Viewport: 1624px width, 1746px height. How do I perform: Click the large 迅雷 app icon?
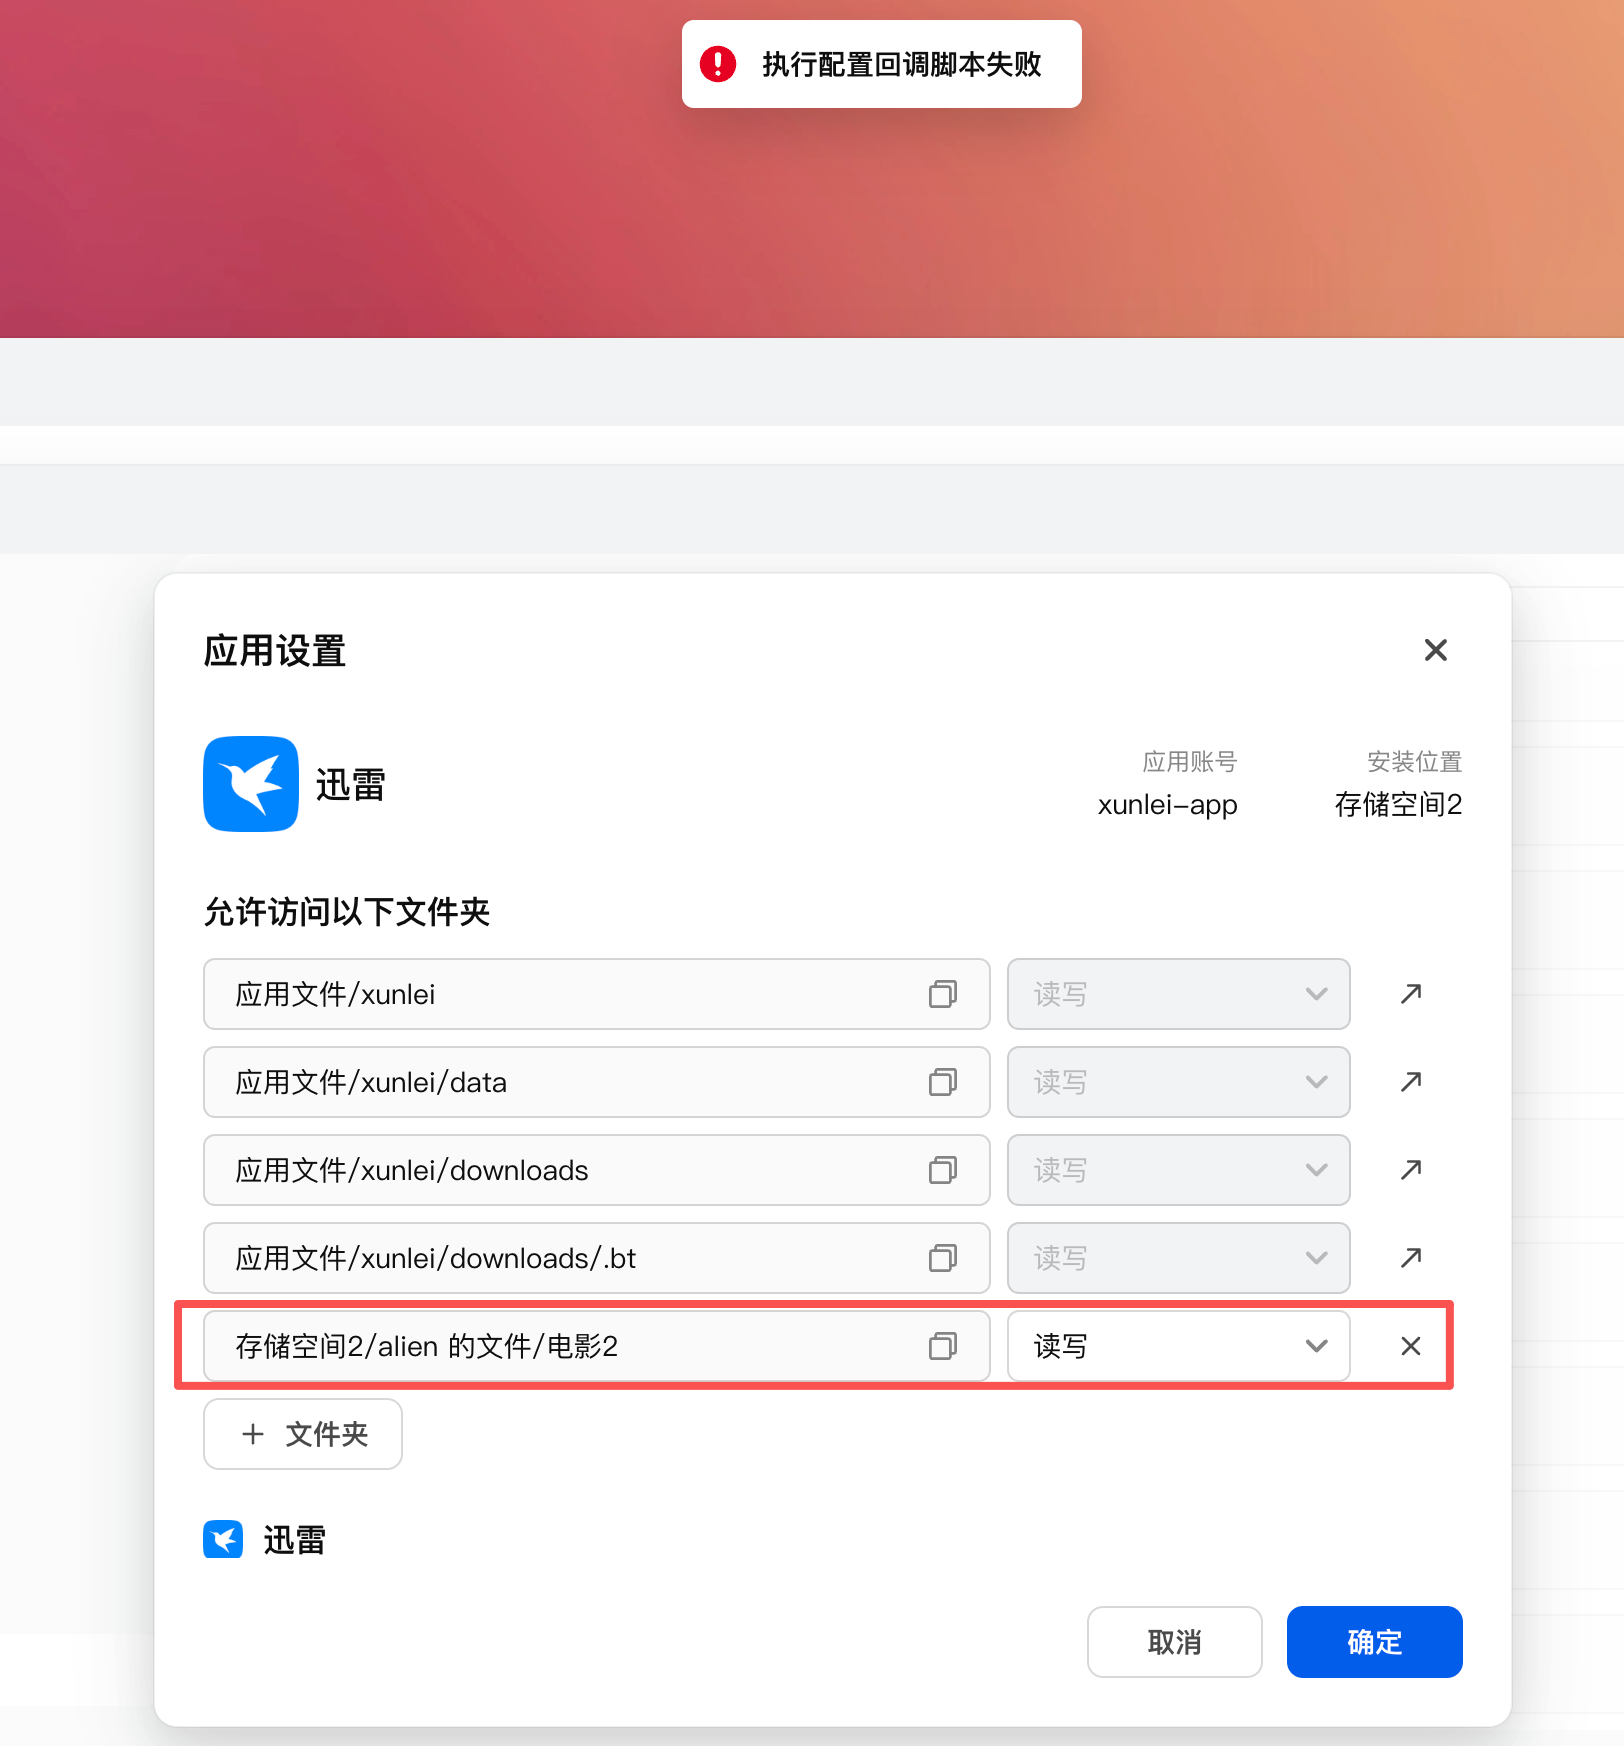click(251, 784)
